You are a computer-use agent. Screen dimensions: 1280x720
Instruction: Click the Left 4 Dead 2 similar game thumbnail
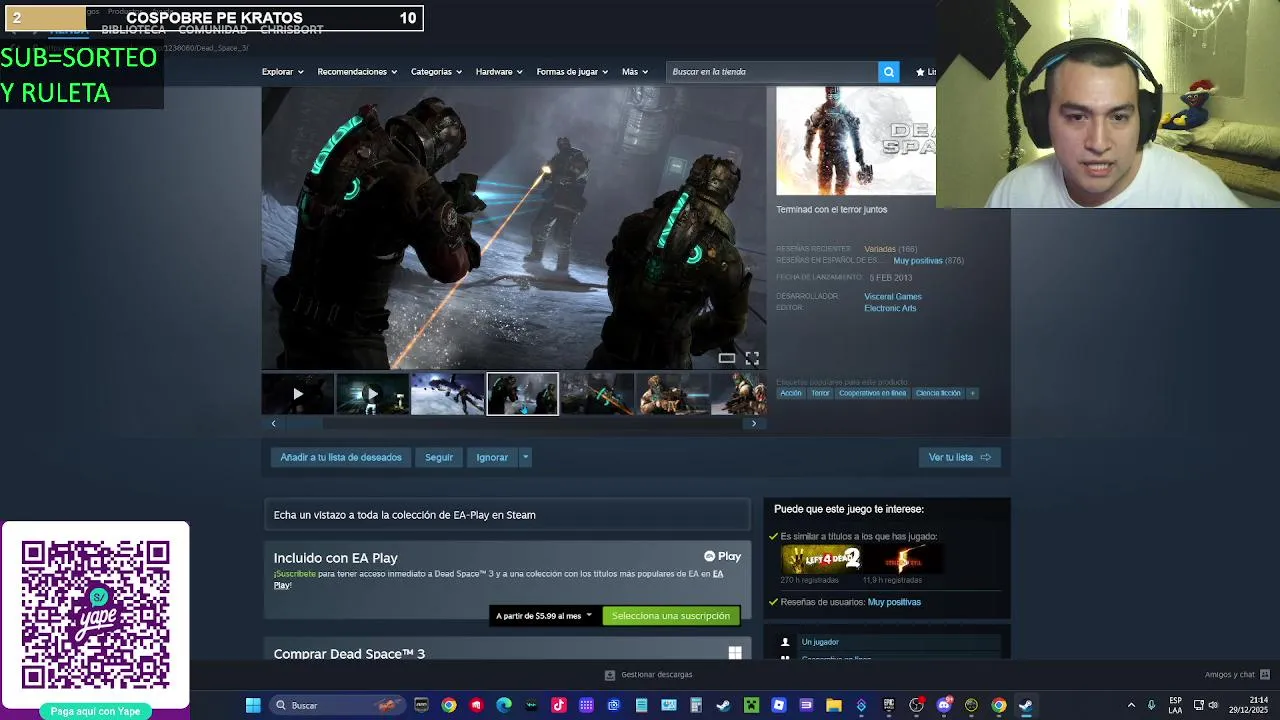tap(821, 559)
